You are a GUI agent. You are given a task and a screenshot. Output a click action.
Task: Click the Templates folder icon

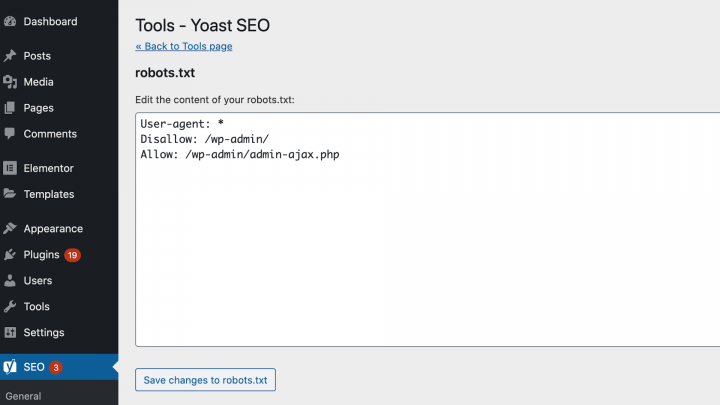click(x=10, y=194)
